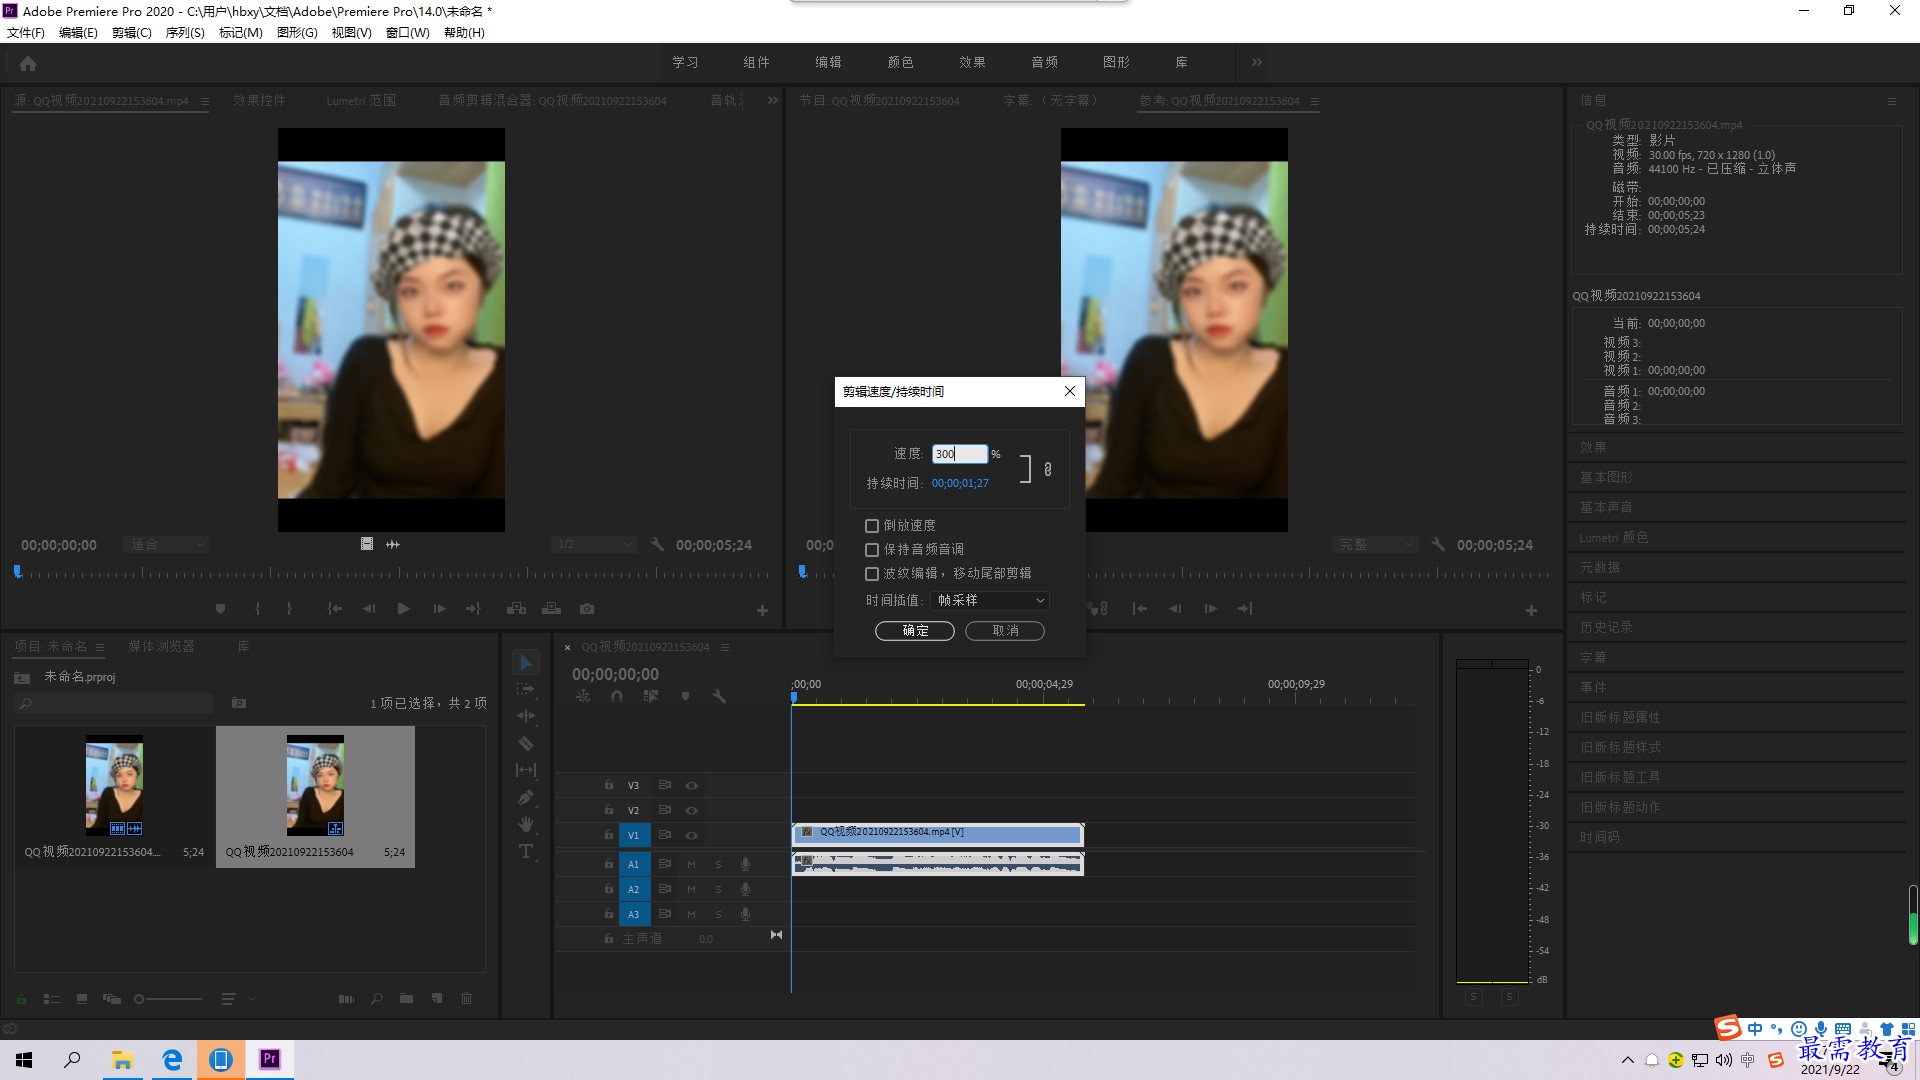Play the source monitor clip
The height and width of the screenshot is (1080, 1920).
[x=403, y=608]
